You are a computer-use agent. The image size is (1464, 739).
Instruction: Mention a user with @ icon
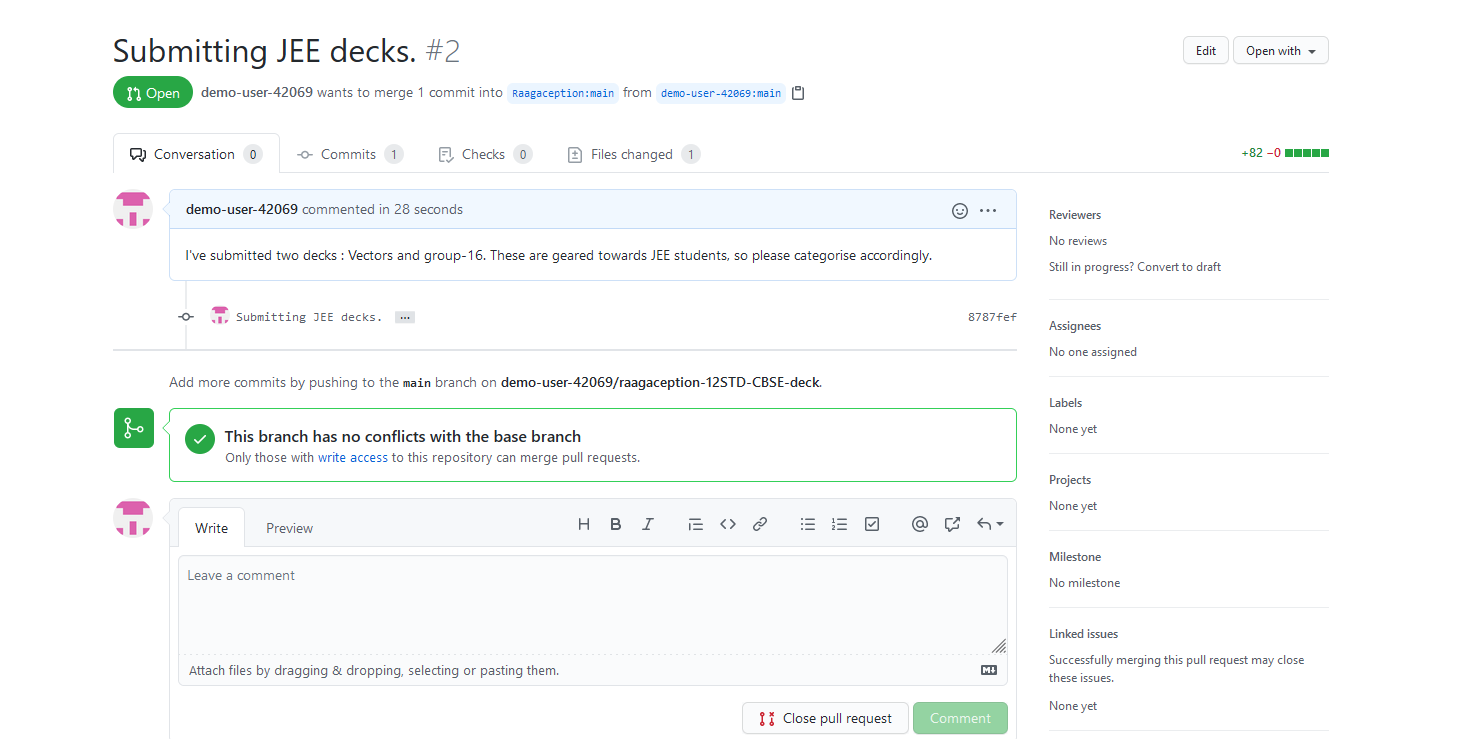pos(920,524)
